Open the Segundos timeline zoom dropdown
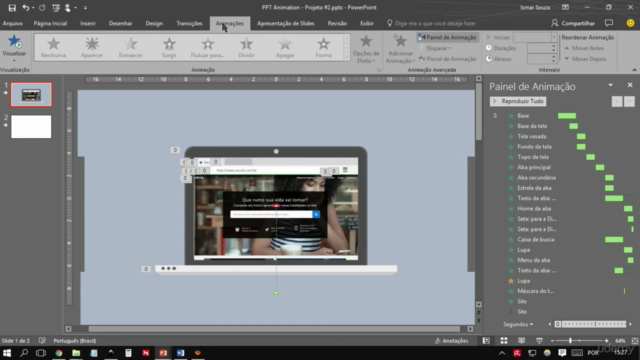The height and width of the screenshot is (360, 640). [518, 324]
